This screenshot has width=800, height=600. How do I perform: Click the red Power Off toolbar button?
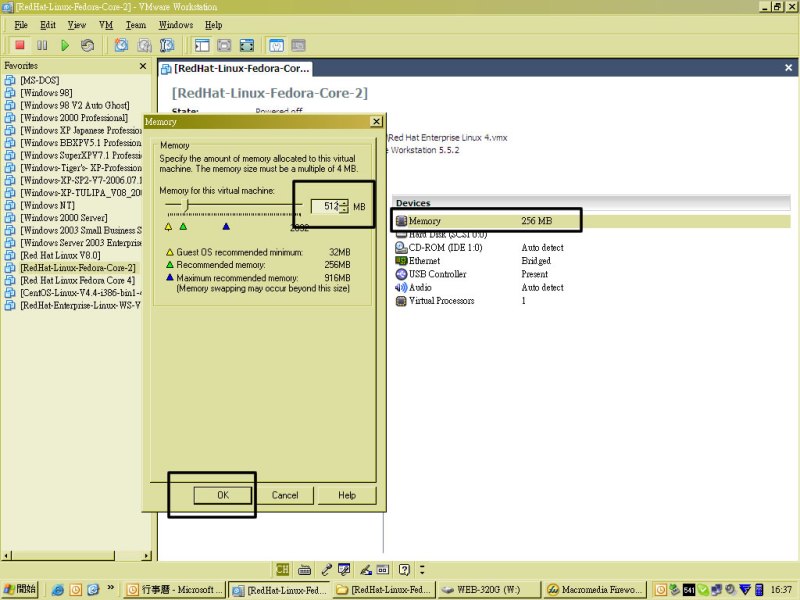coord(20,45)
